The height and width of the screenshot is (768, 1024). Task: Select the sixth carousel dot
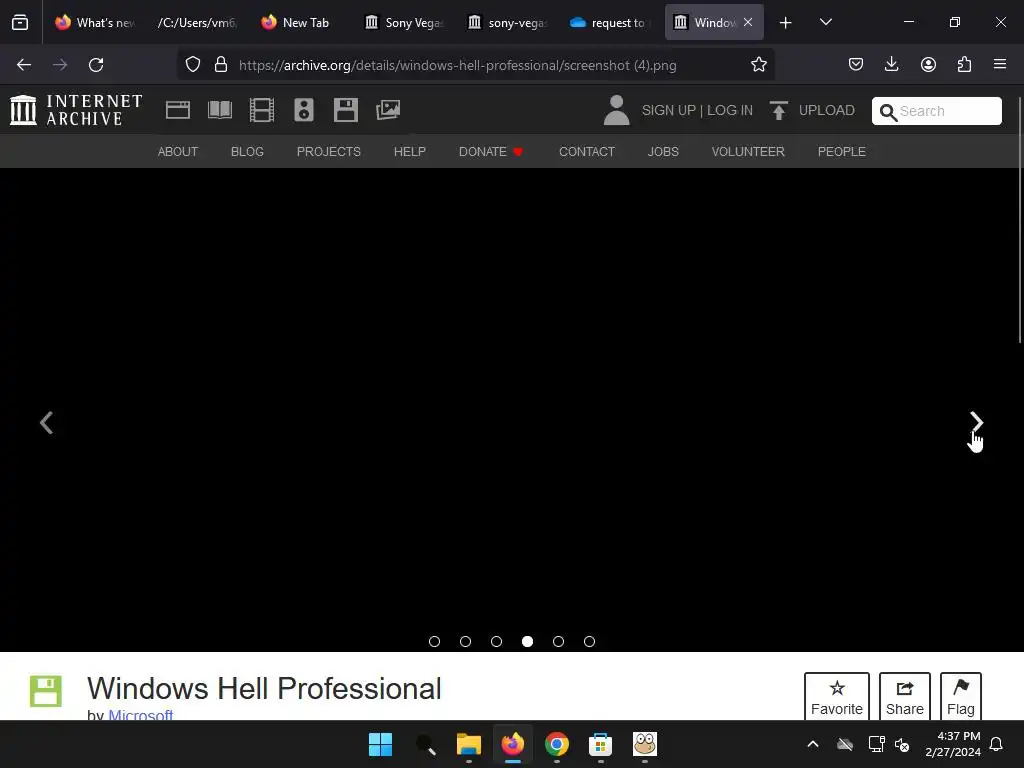(589, 641)
